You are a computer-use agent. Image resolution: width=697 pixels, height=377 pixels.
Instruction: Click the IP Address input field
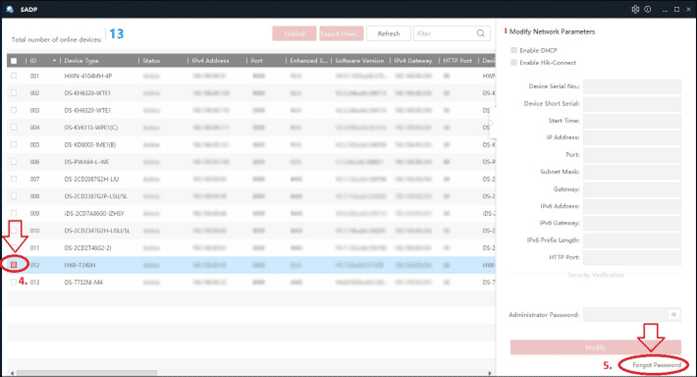632,137
